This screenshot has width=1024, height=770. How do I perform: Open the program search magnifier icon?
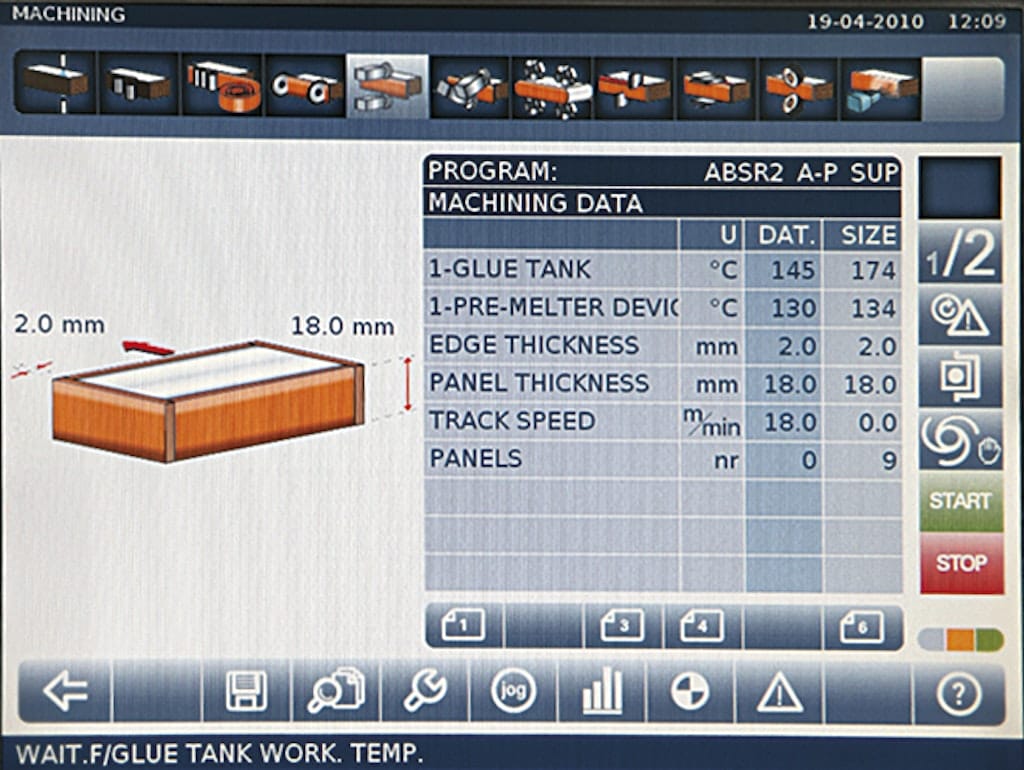[335, 691]
